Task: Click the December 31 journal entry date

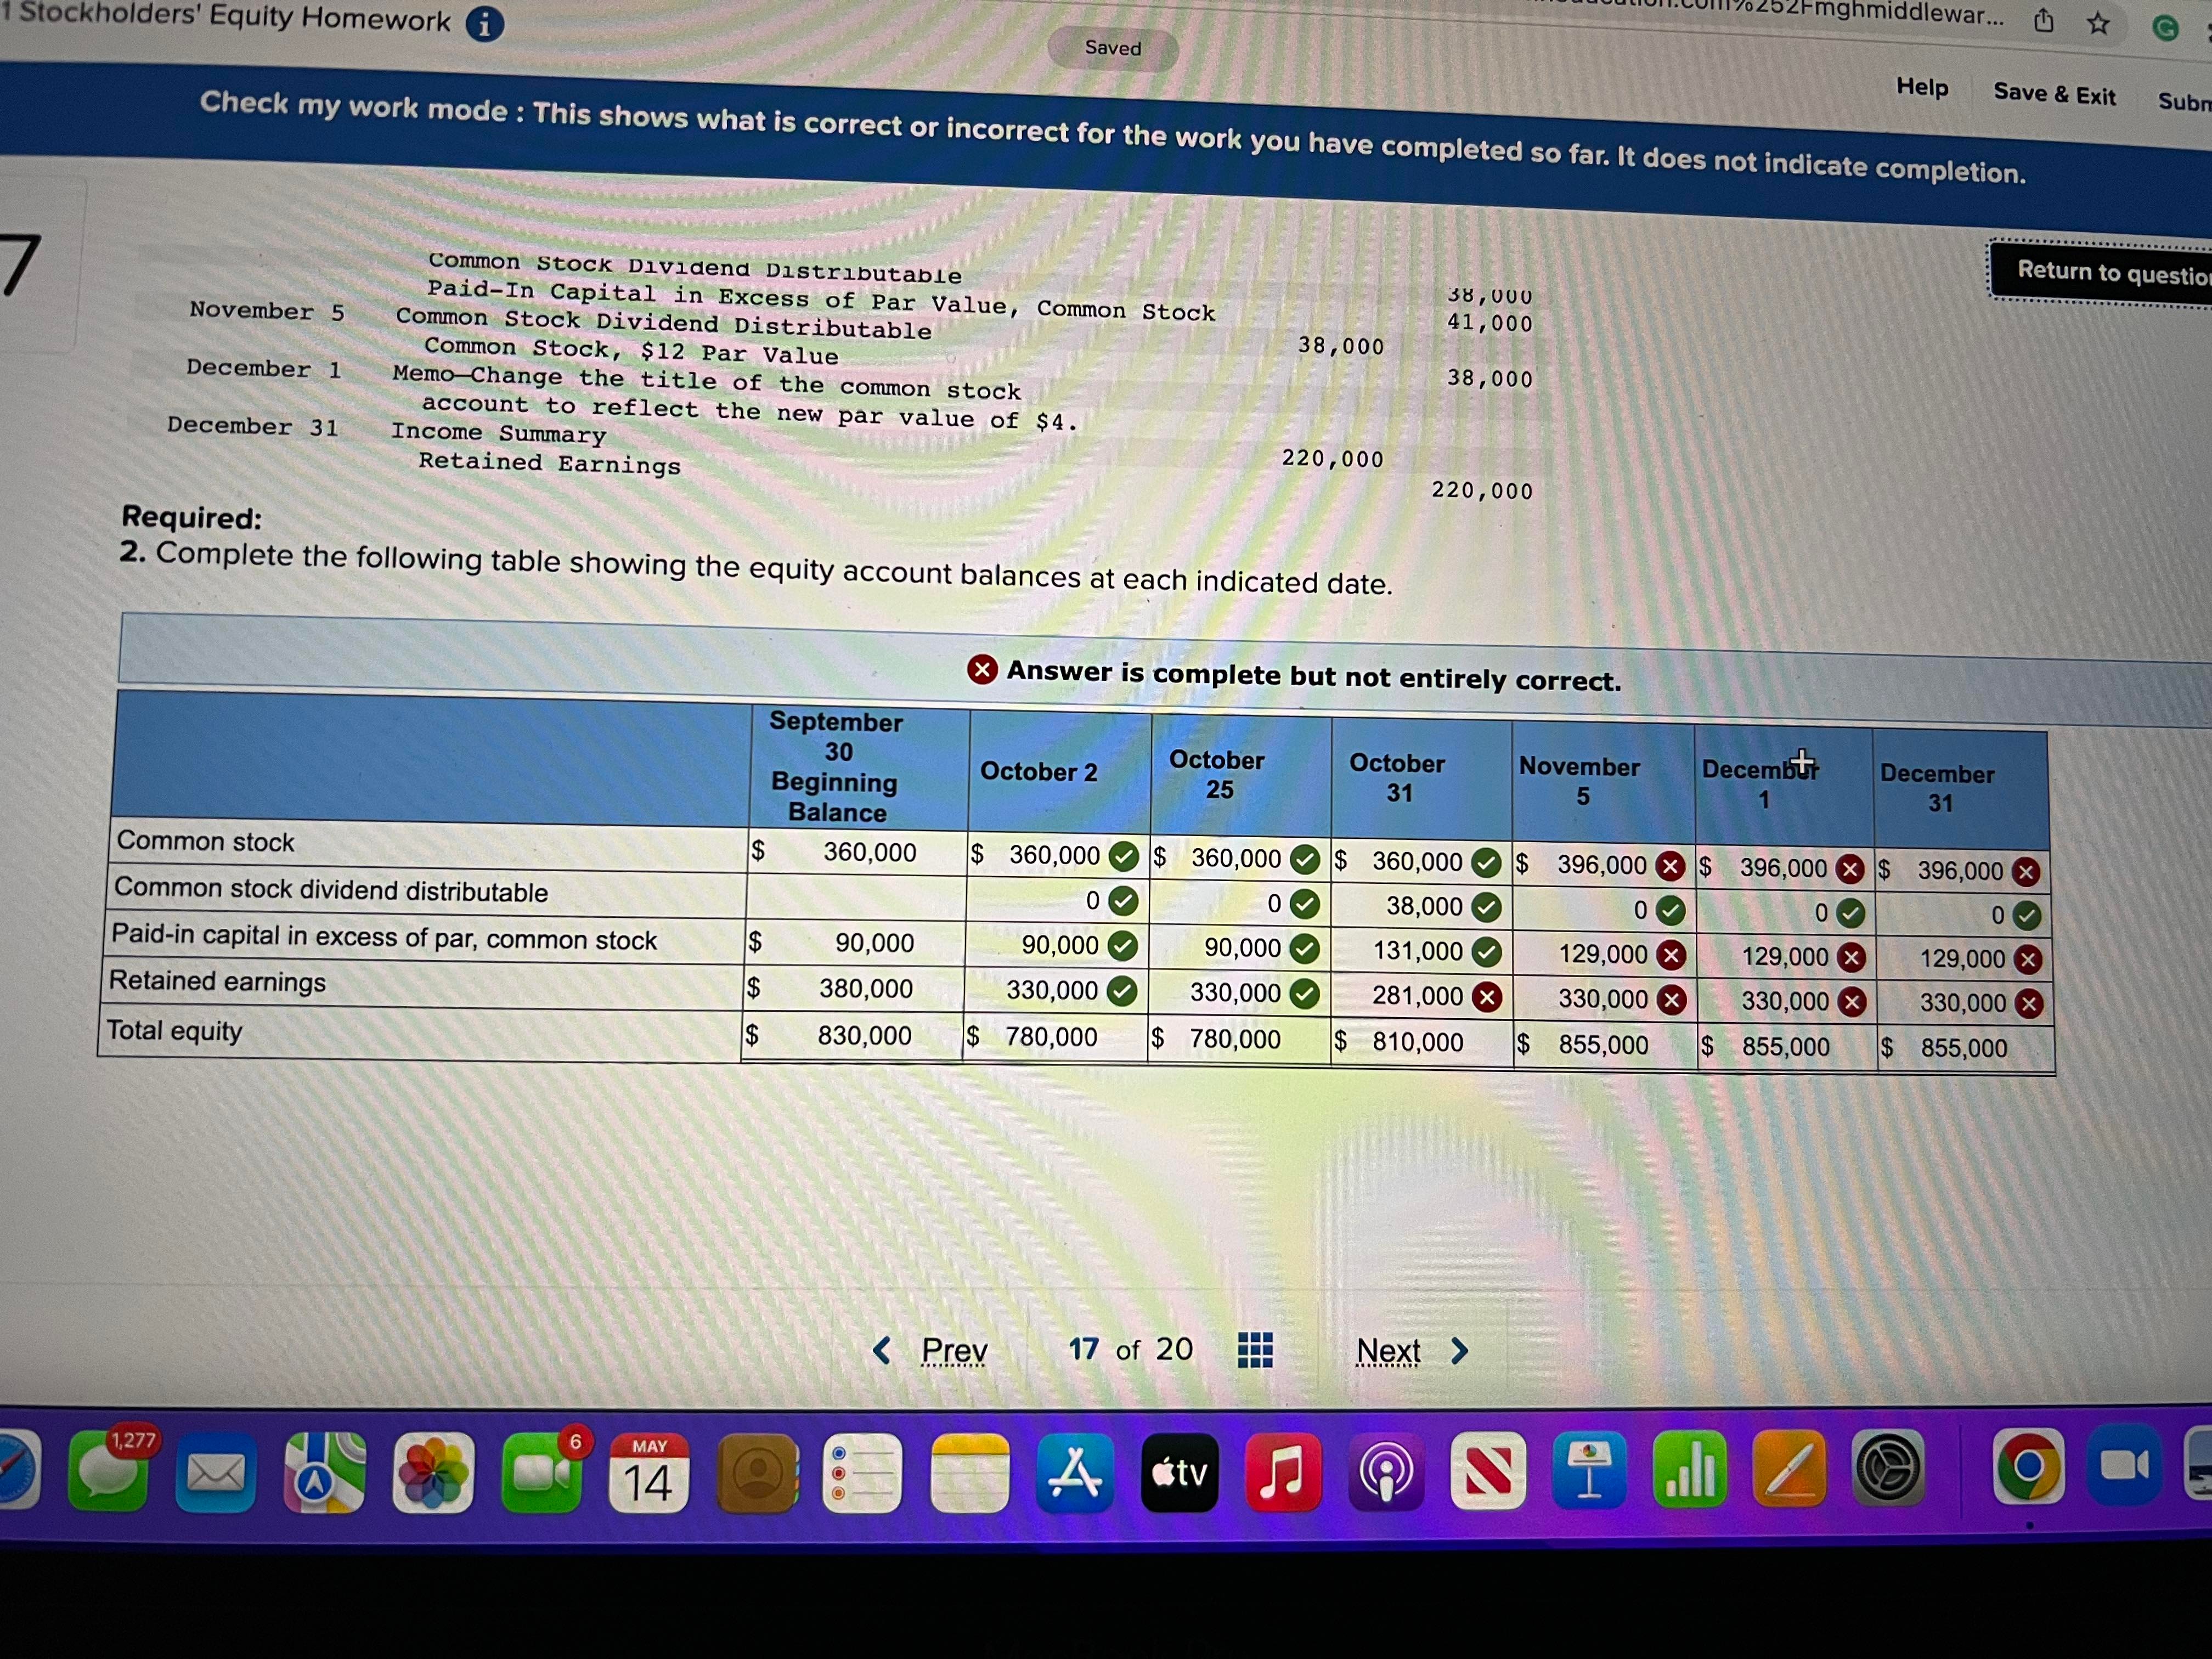Action: point(253,426)
